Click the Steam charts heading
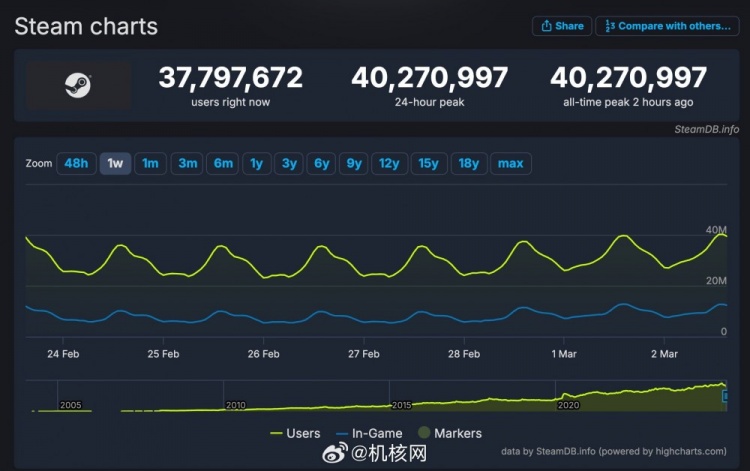750x471 pixels. pos(86,26)
